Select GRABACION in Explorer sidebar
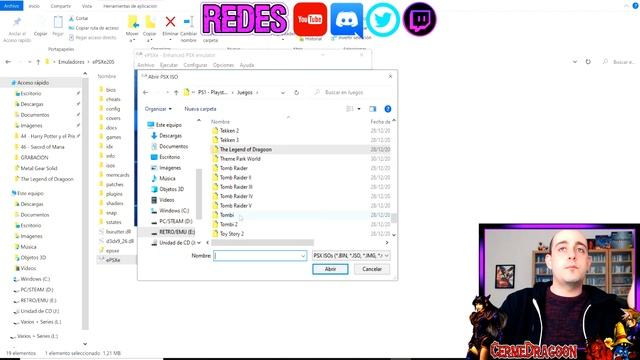The width and height of the screenshot is (640, 360). pyautogui.click(x=34, y=158)
